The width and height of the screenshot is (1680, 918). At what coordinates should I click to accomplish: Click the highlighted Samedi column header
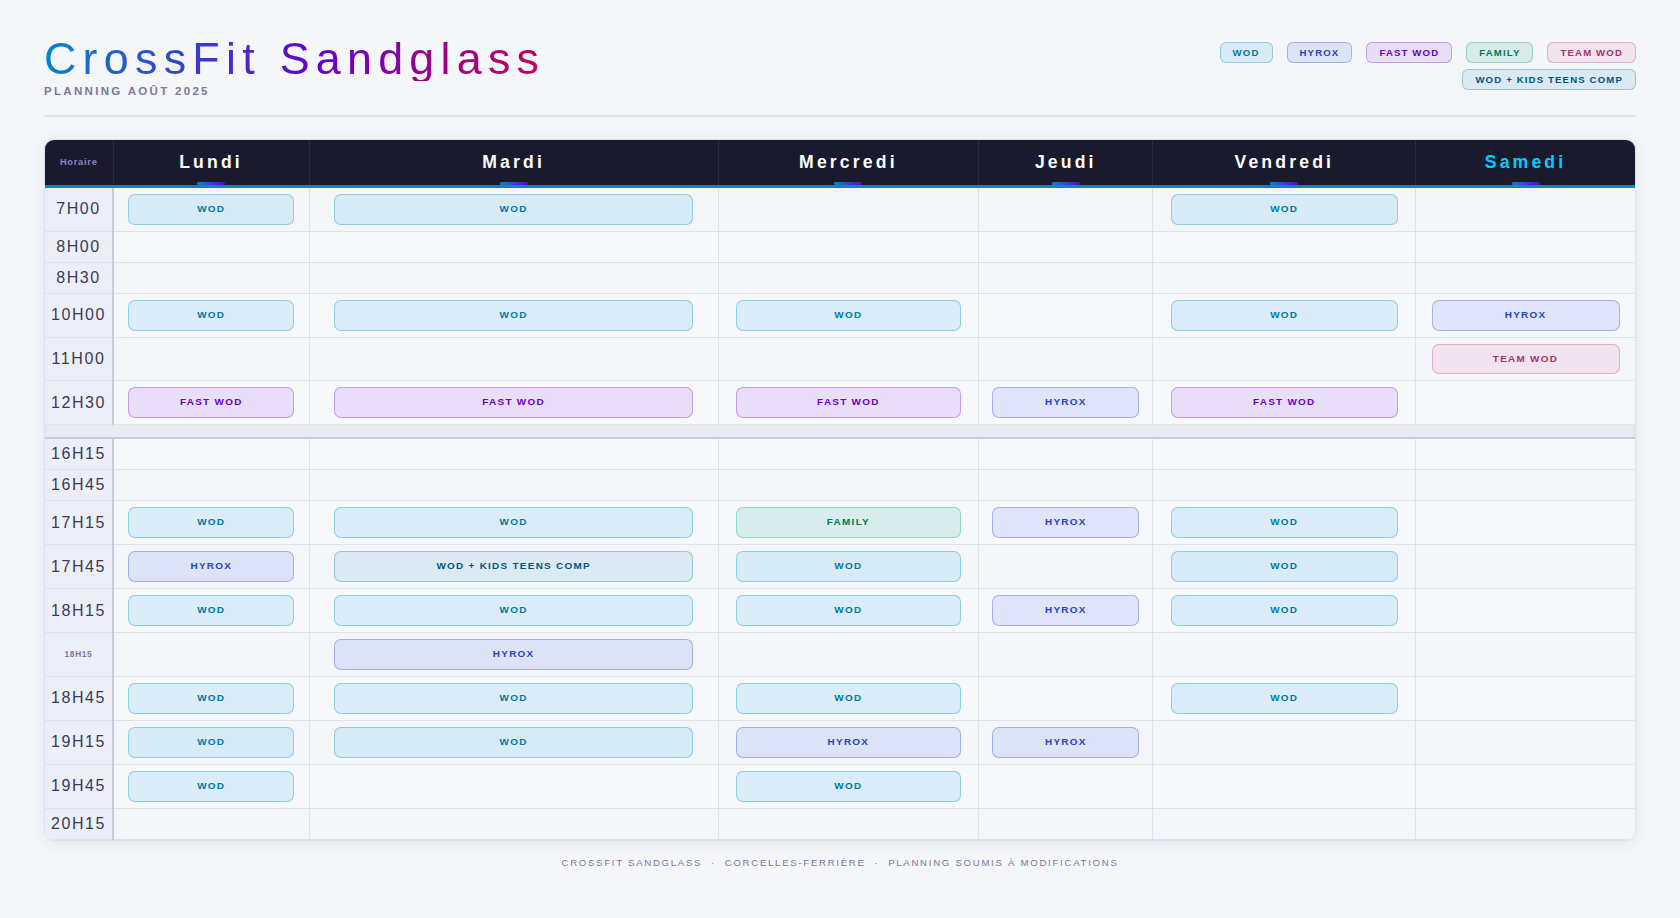(1525, 162)
